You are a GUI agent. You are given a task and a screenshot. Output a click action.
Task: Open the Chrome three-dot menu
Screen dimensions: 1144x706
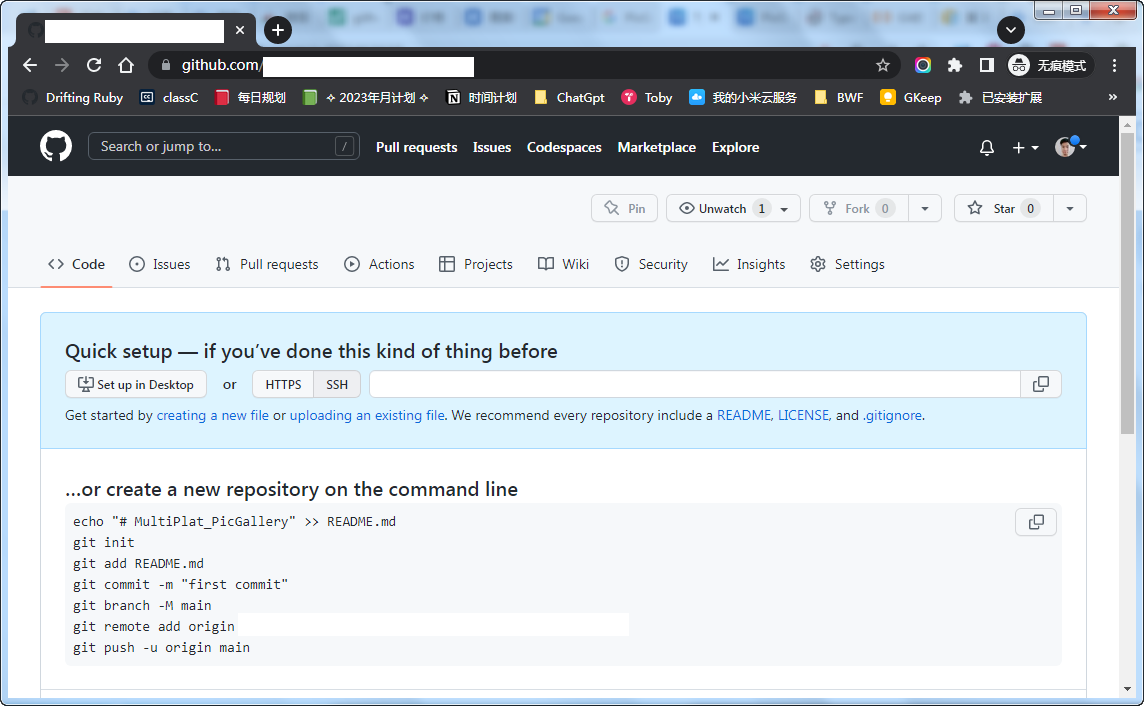(x=1114, y=66)
